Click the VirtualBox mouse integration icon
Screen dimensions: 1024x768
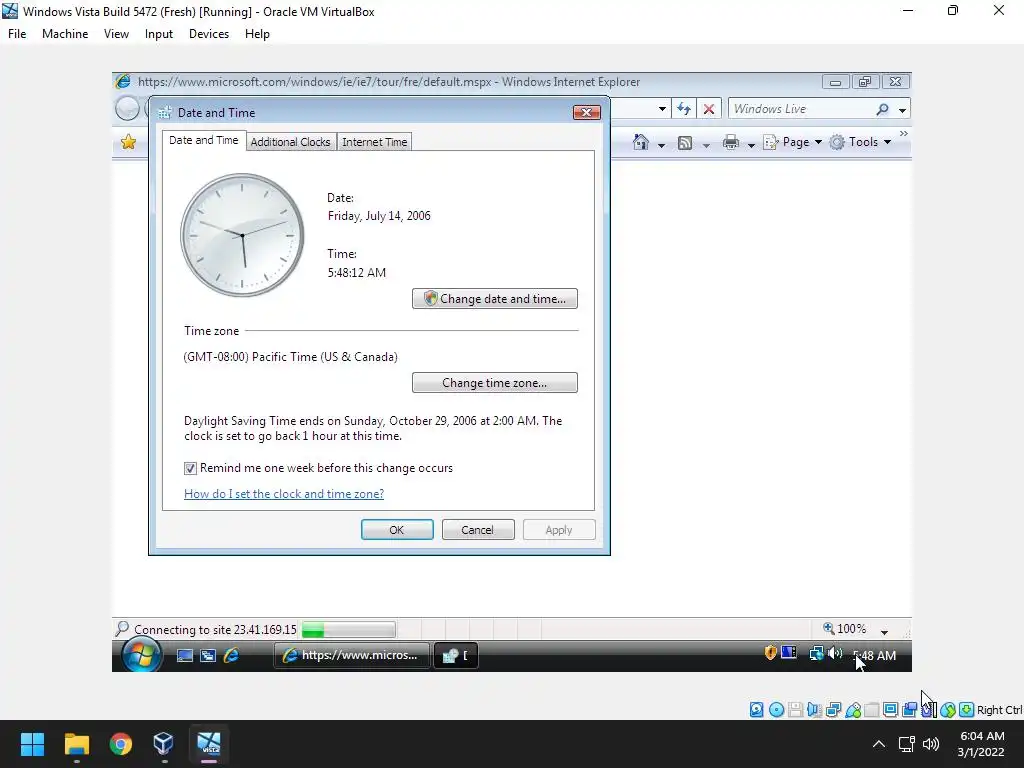tap(948, 710)
